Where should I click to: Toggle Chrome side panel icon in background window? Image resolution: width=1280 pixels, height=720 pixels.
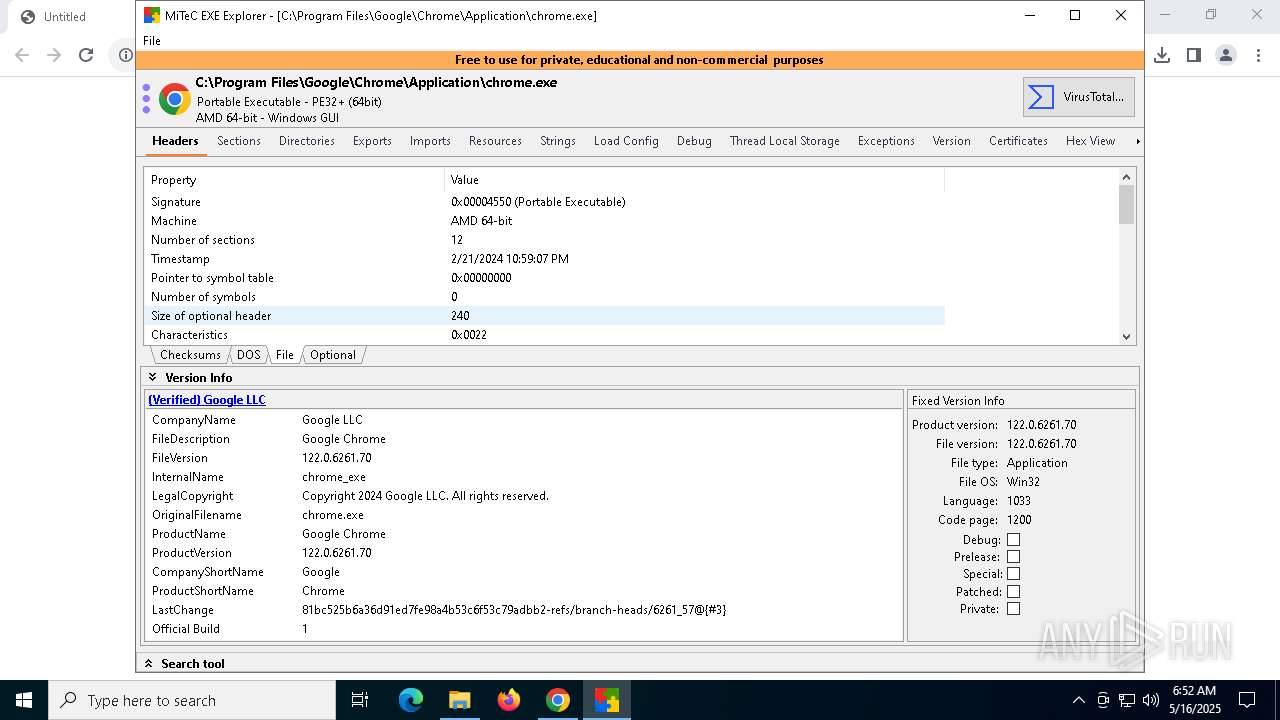(x=1194, y=55)
